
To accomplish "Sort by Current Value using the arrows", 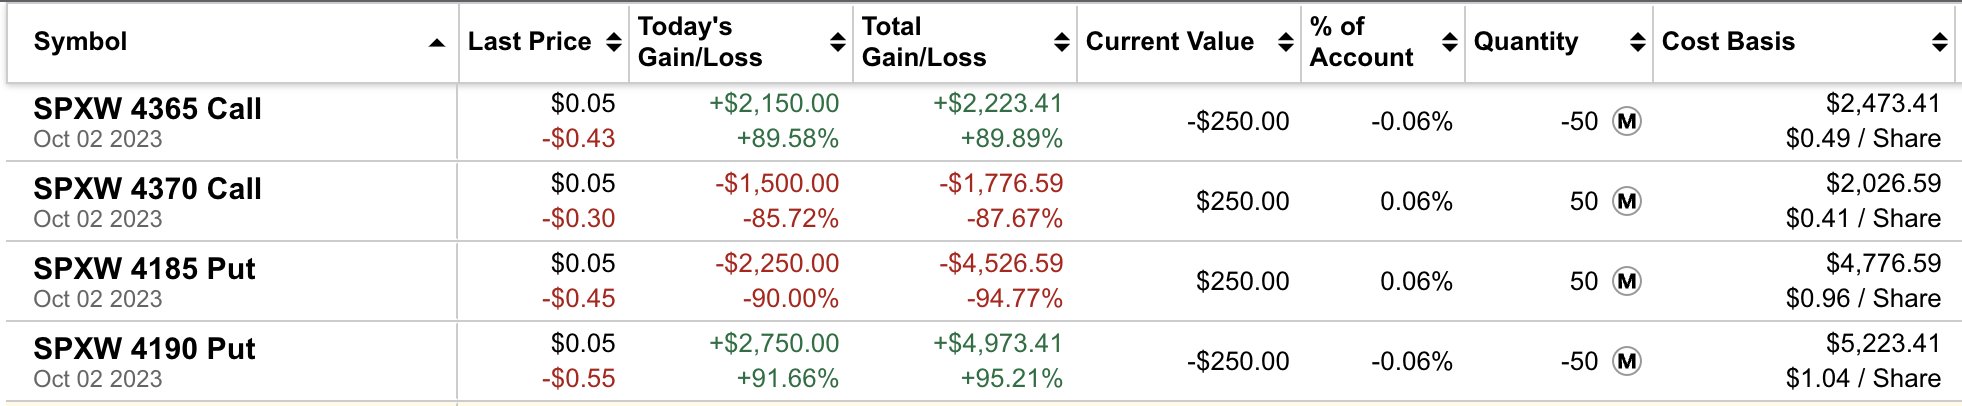I will tap(1285, 42).
